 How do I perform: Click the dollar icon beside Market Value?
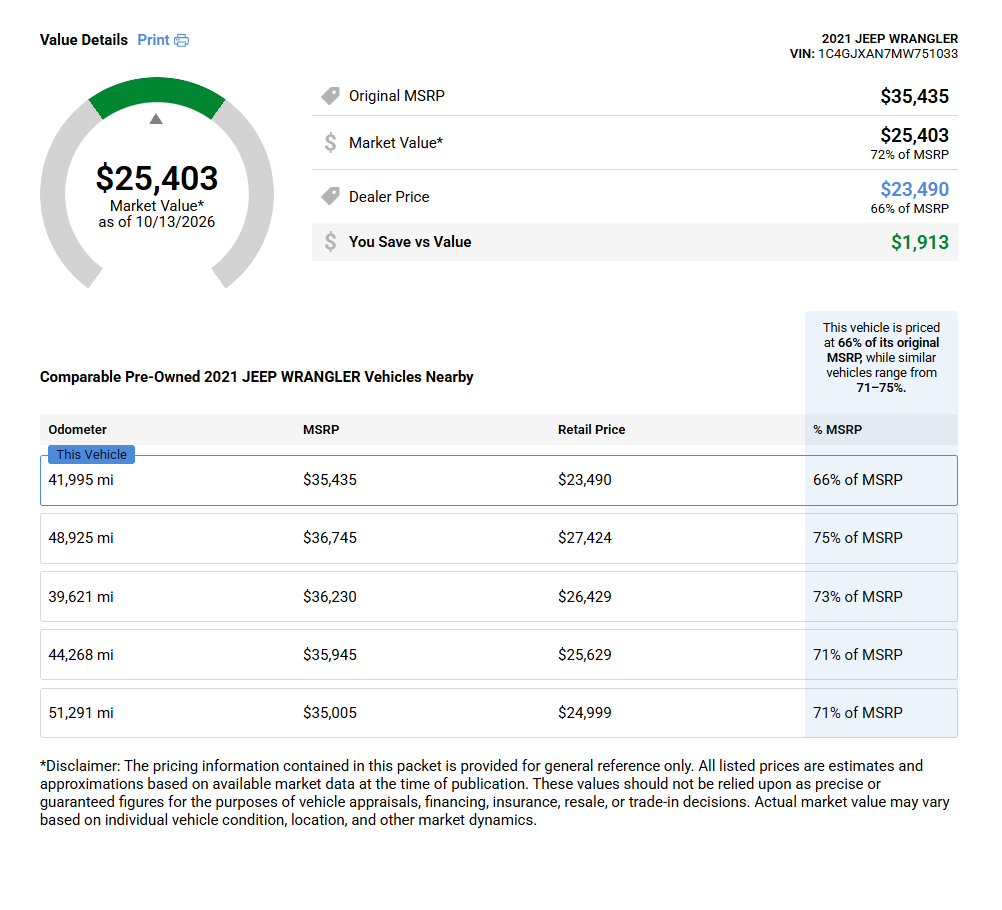[x=330, y=143]
